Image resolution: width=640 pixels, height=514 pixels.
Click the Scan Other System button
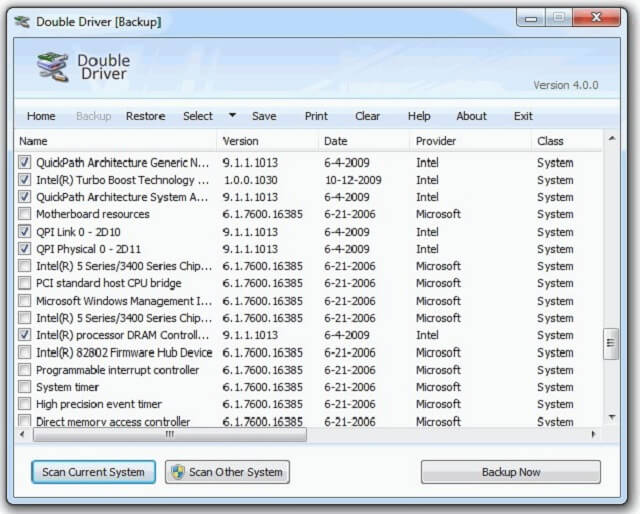[x=227, y=472]
